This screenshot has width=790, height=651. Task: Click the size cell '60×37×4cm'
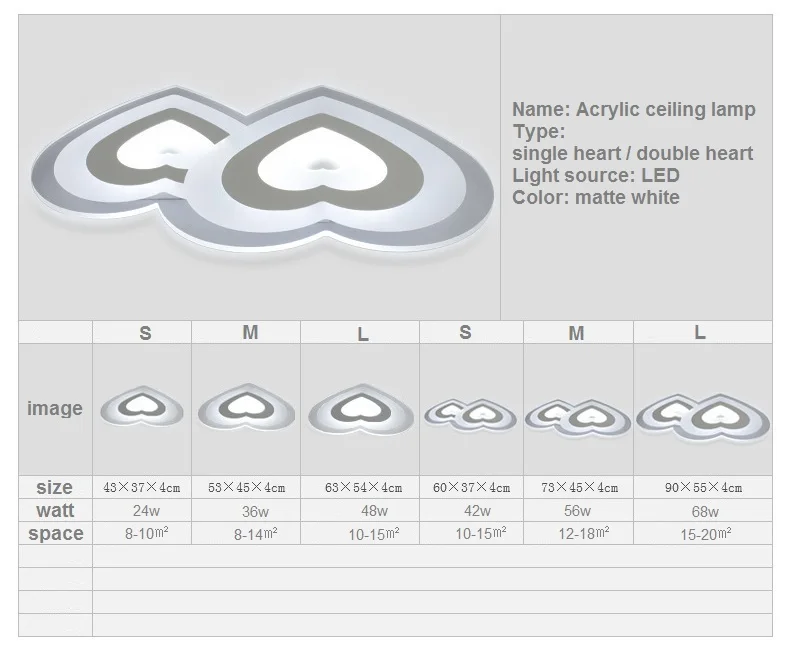[x=472, y=488]
